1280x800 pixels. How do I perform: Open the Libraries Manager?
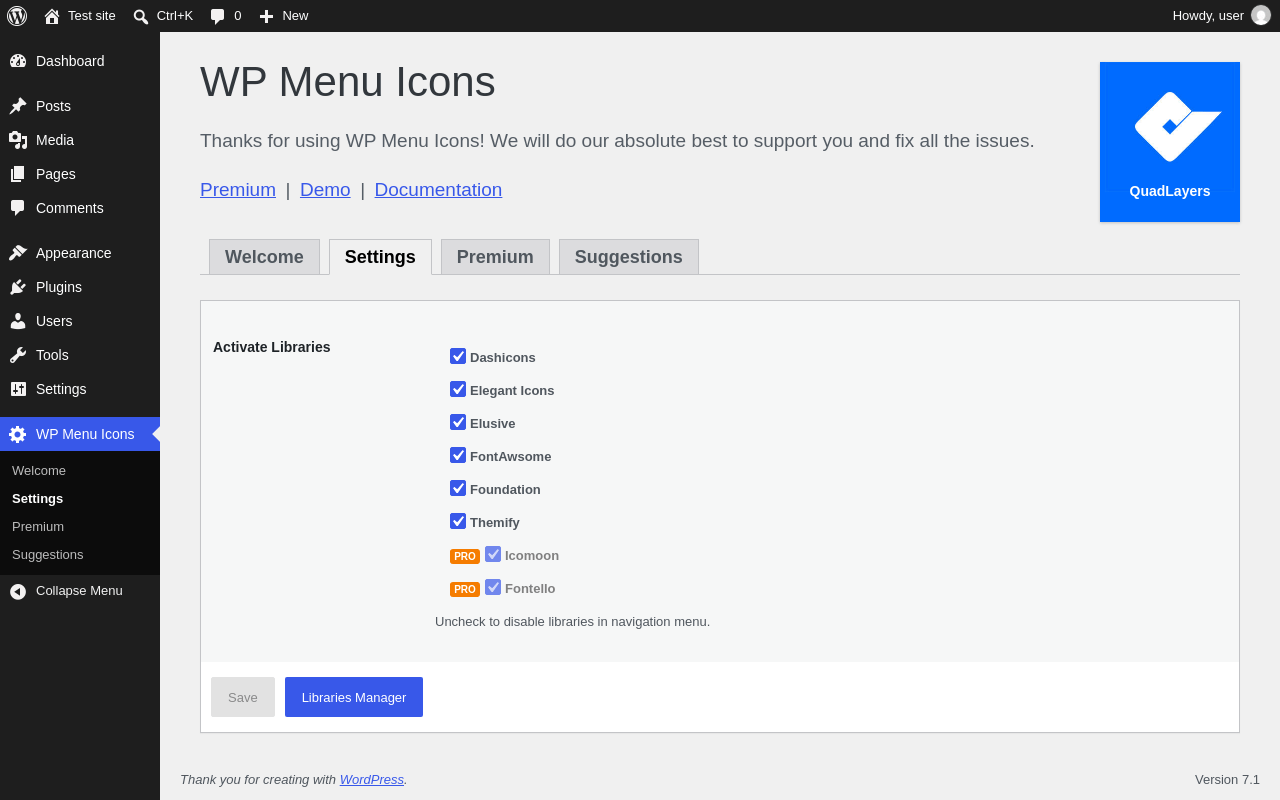tap(354, 697)
